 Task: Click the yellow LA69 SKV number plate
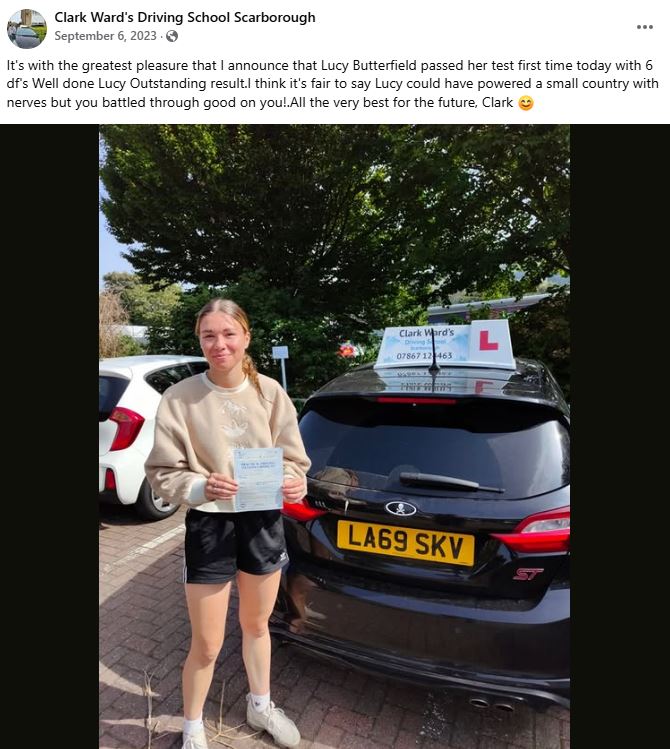click(x=405, y=543)
